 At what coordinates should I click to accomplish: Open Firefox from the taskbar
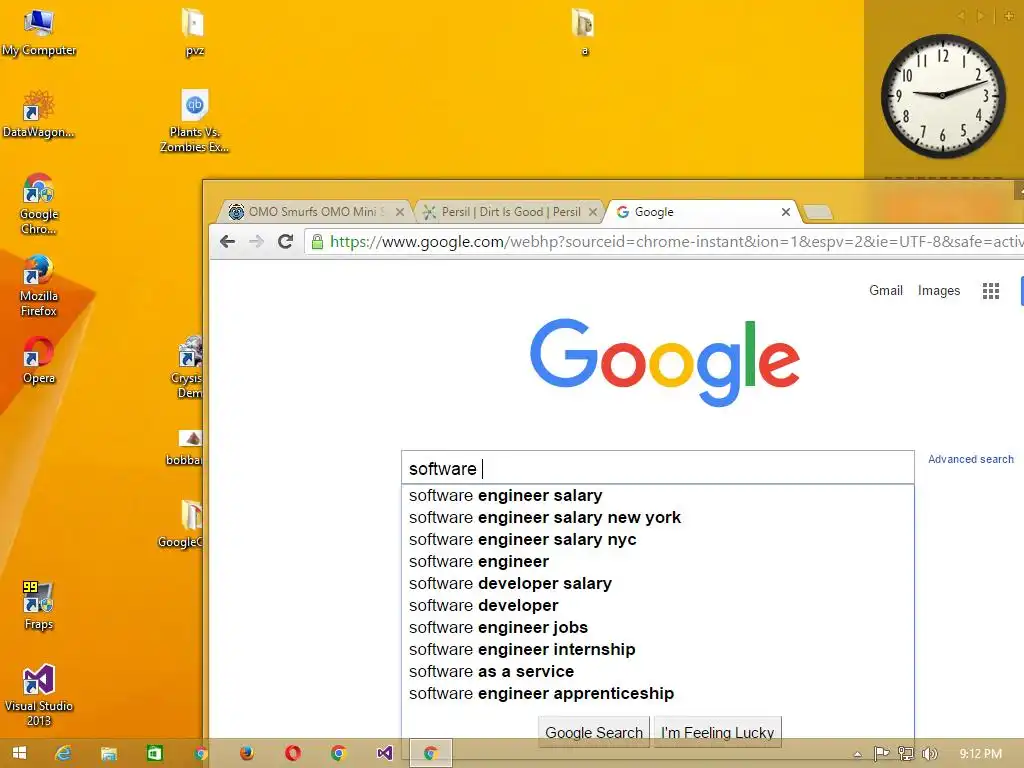pos(246,753)
